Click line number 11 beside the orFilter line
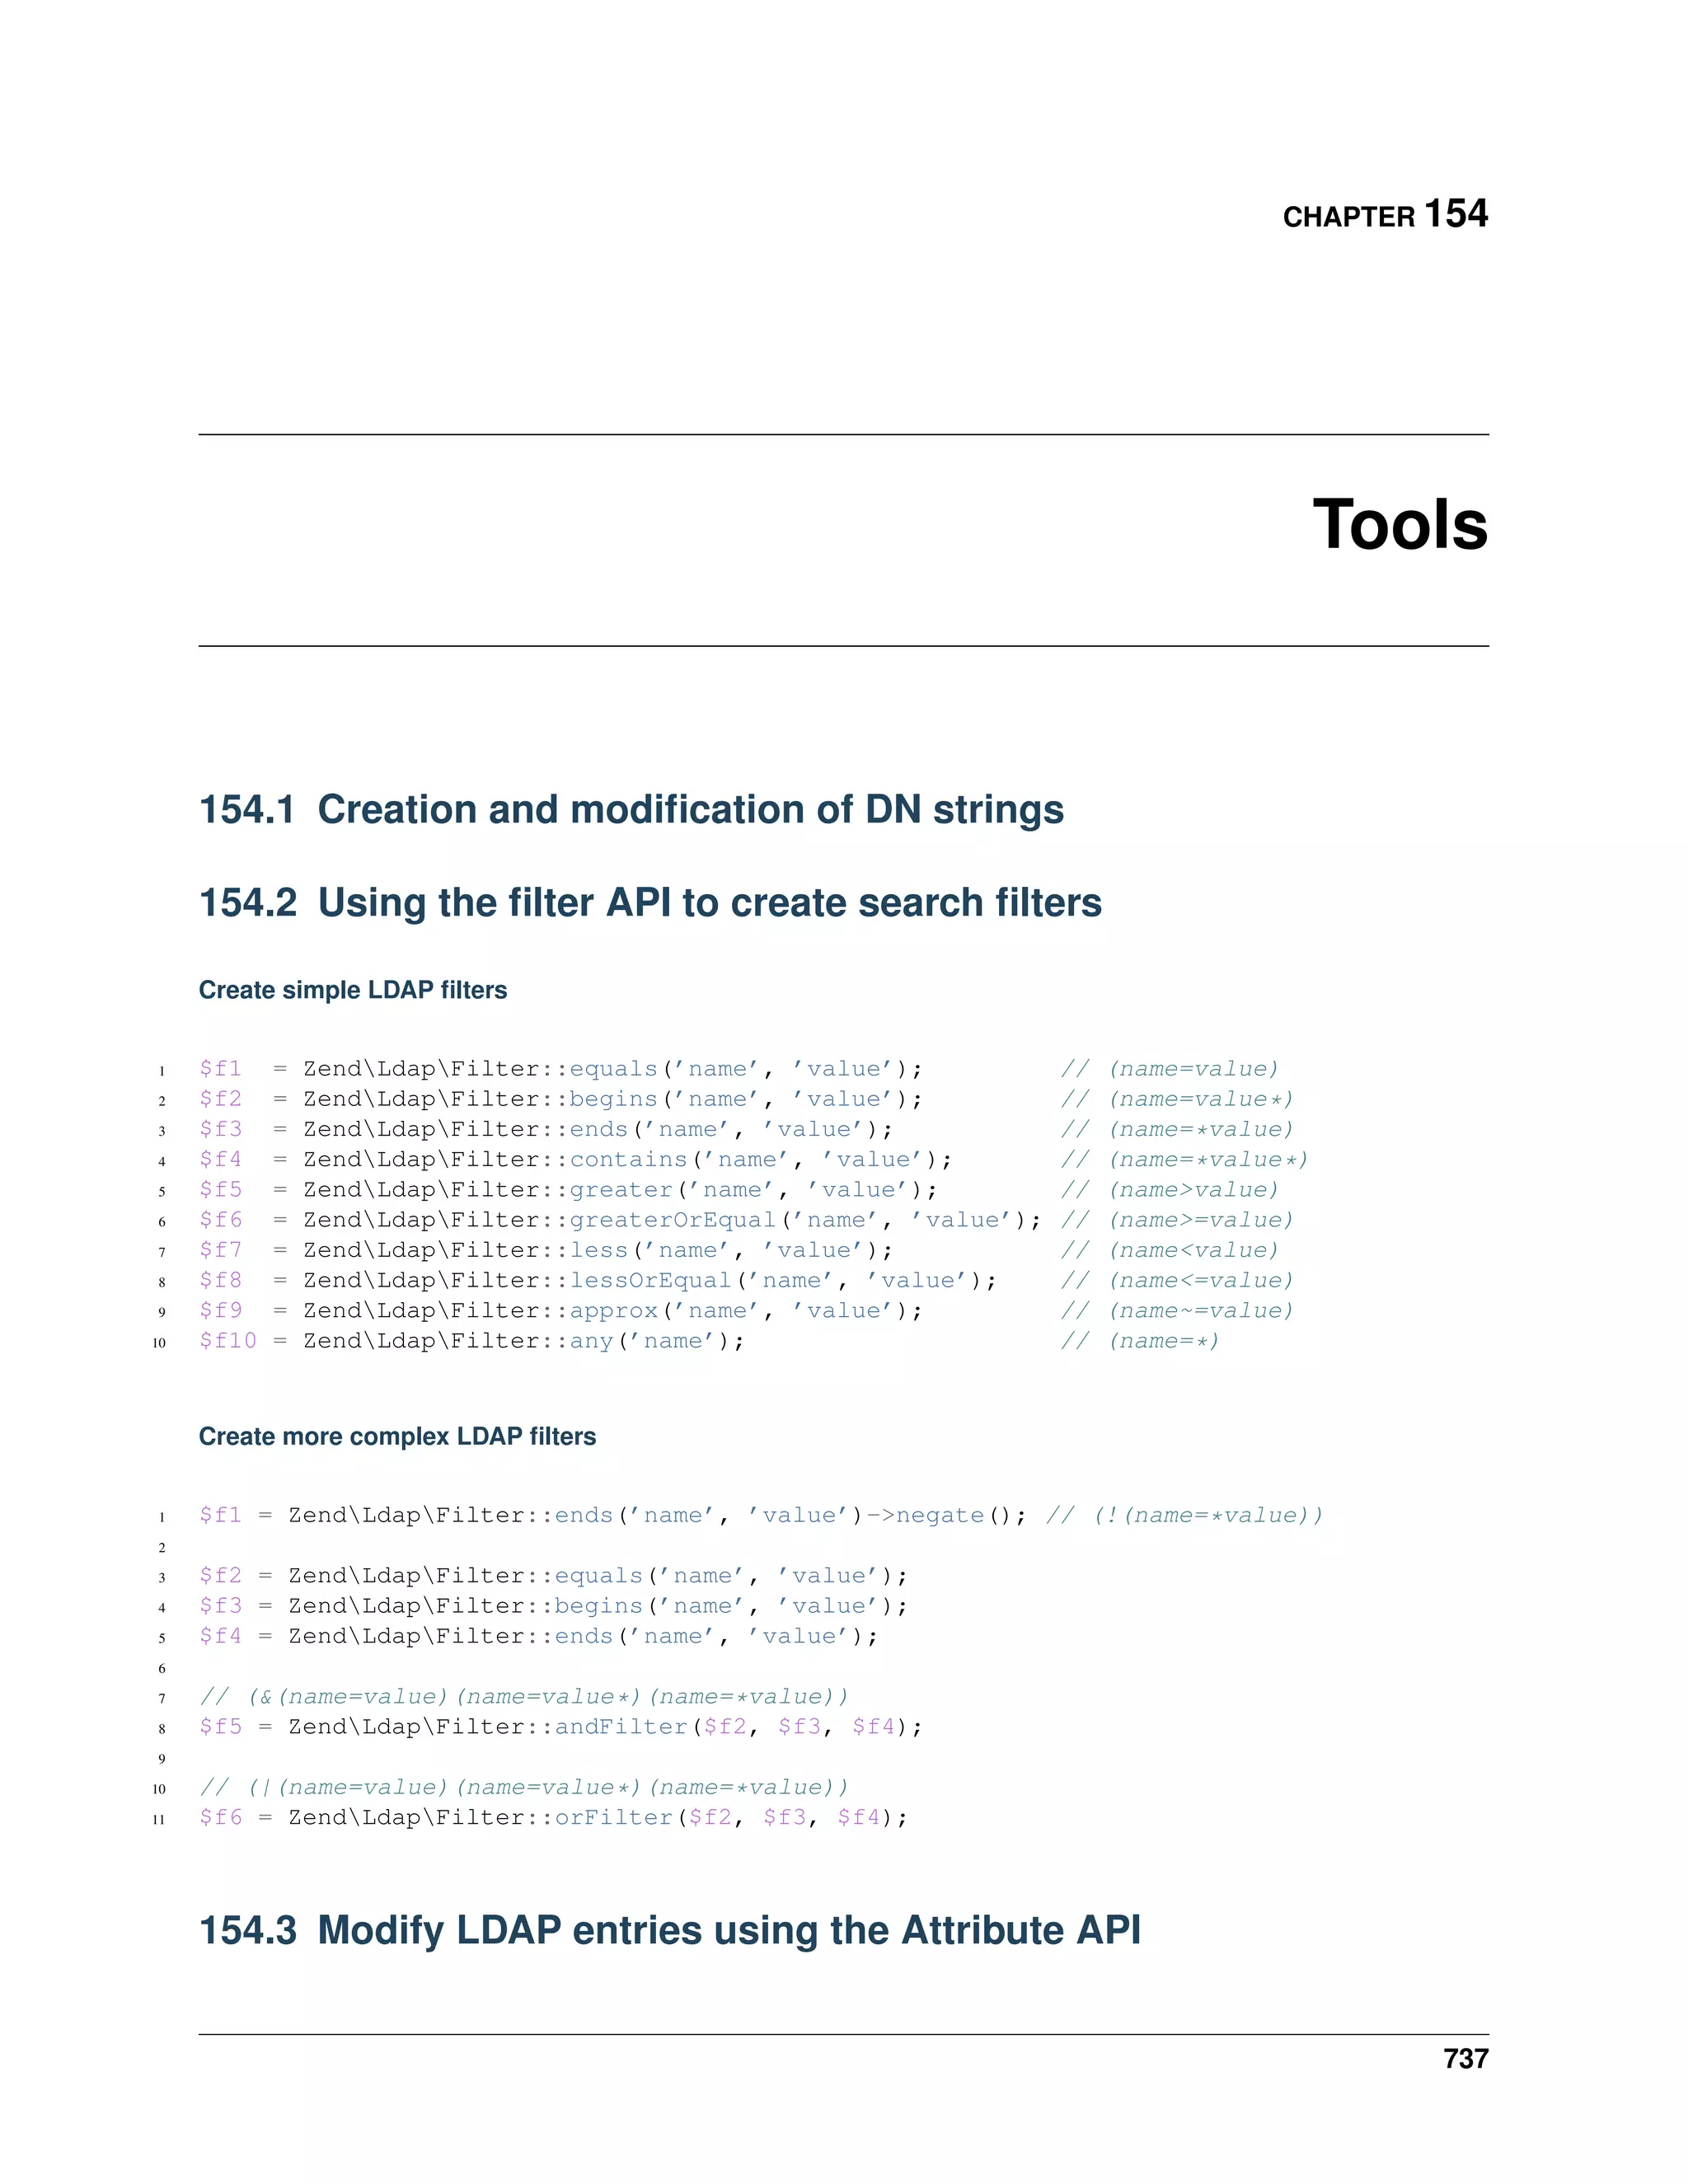The width and height of the screenshot is (1688, 2184). 159,1820
